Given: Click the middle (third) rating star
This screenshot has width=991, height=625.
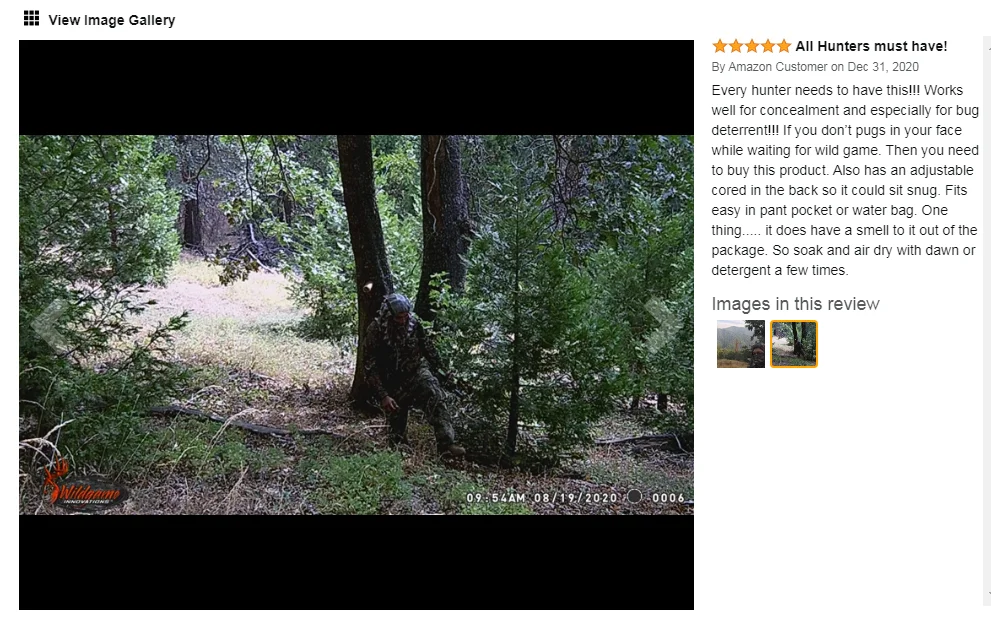Looking at the screenshot, I should click(x=751, y=46).
